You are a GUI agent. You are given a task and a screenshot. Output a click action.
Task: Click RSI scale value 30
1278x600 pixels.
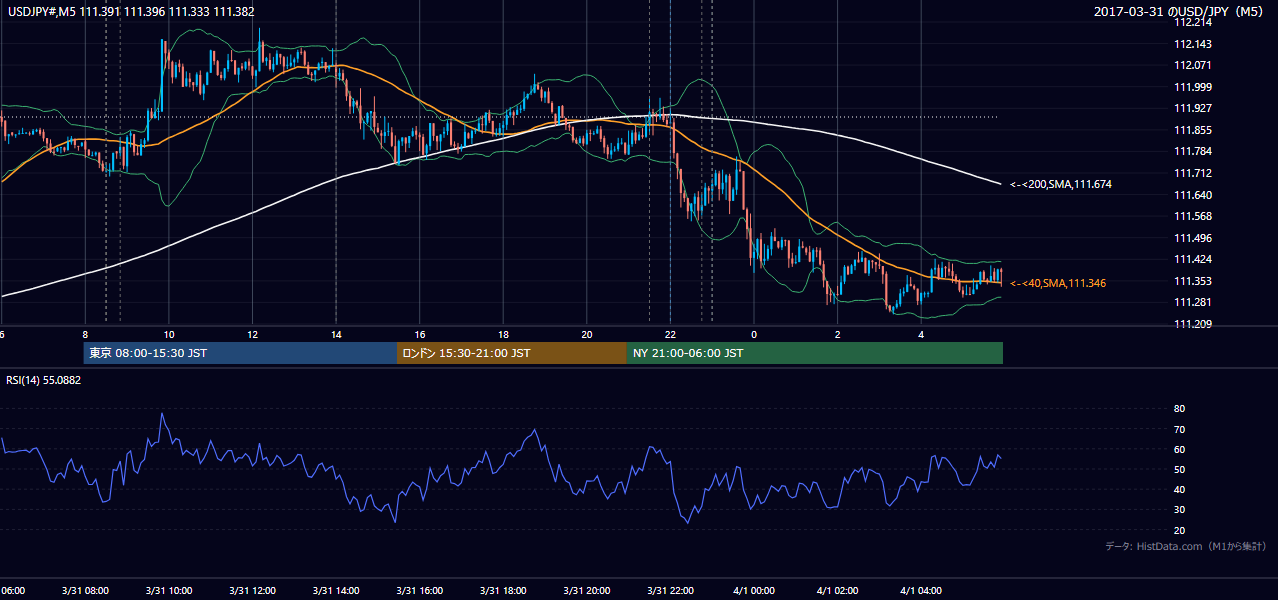coord(1180,510)
